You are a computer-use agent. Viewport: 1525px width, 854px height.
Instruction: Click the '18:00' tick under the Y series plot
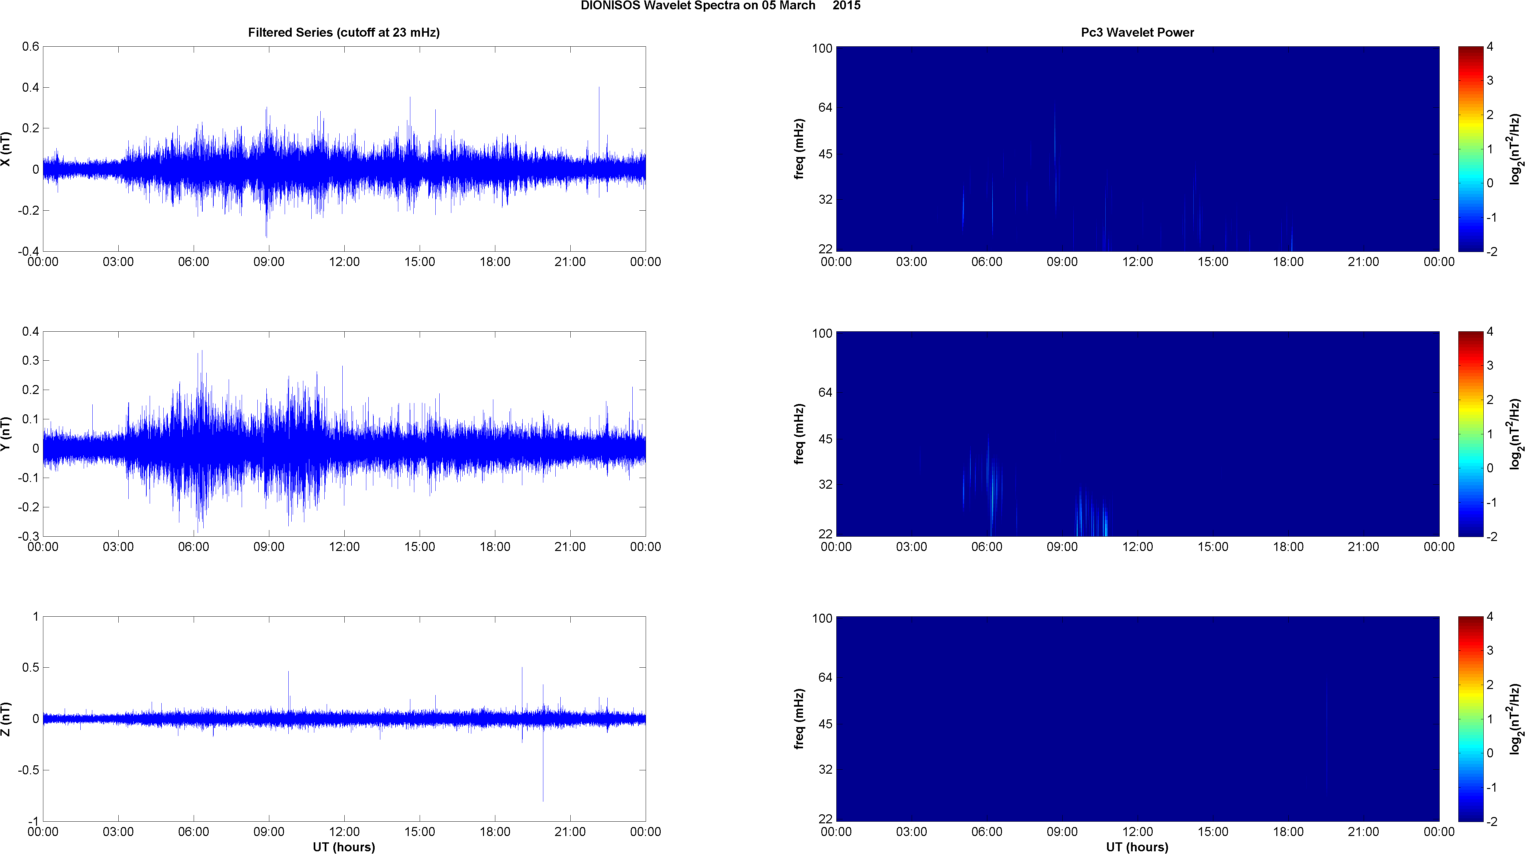tap(495, 547)
